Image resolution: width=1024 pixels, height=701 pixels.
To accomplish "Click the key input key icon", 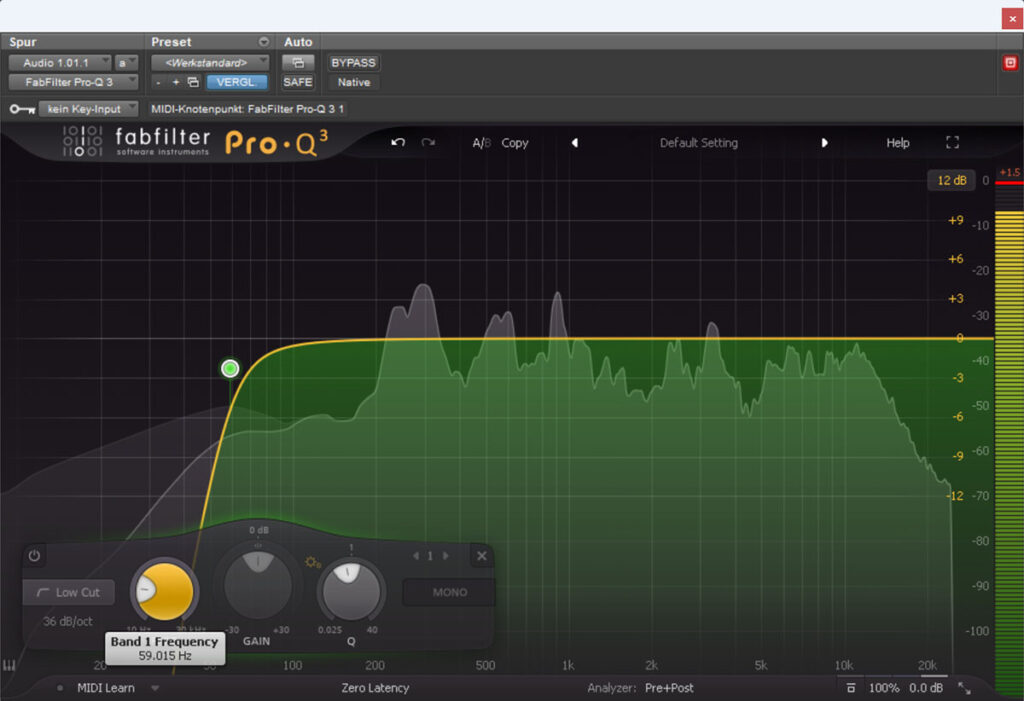I will click(22, 109).
